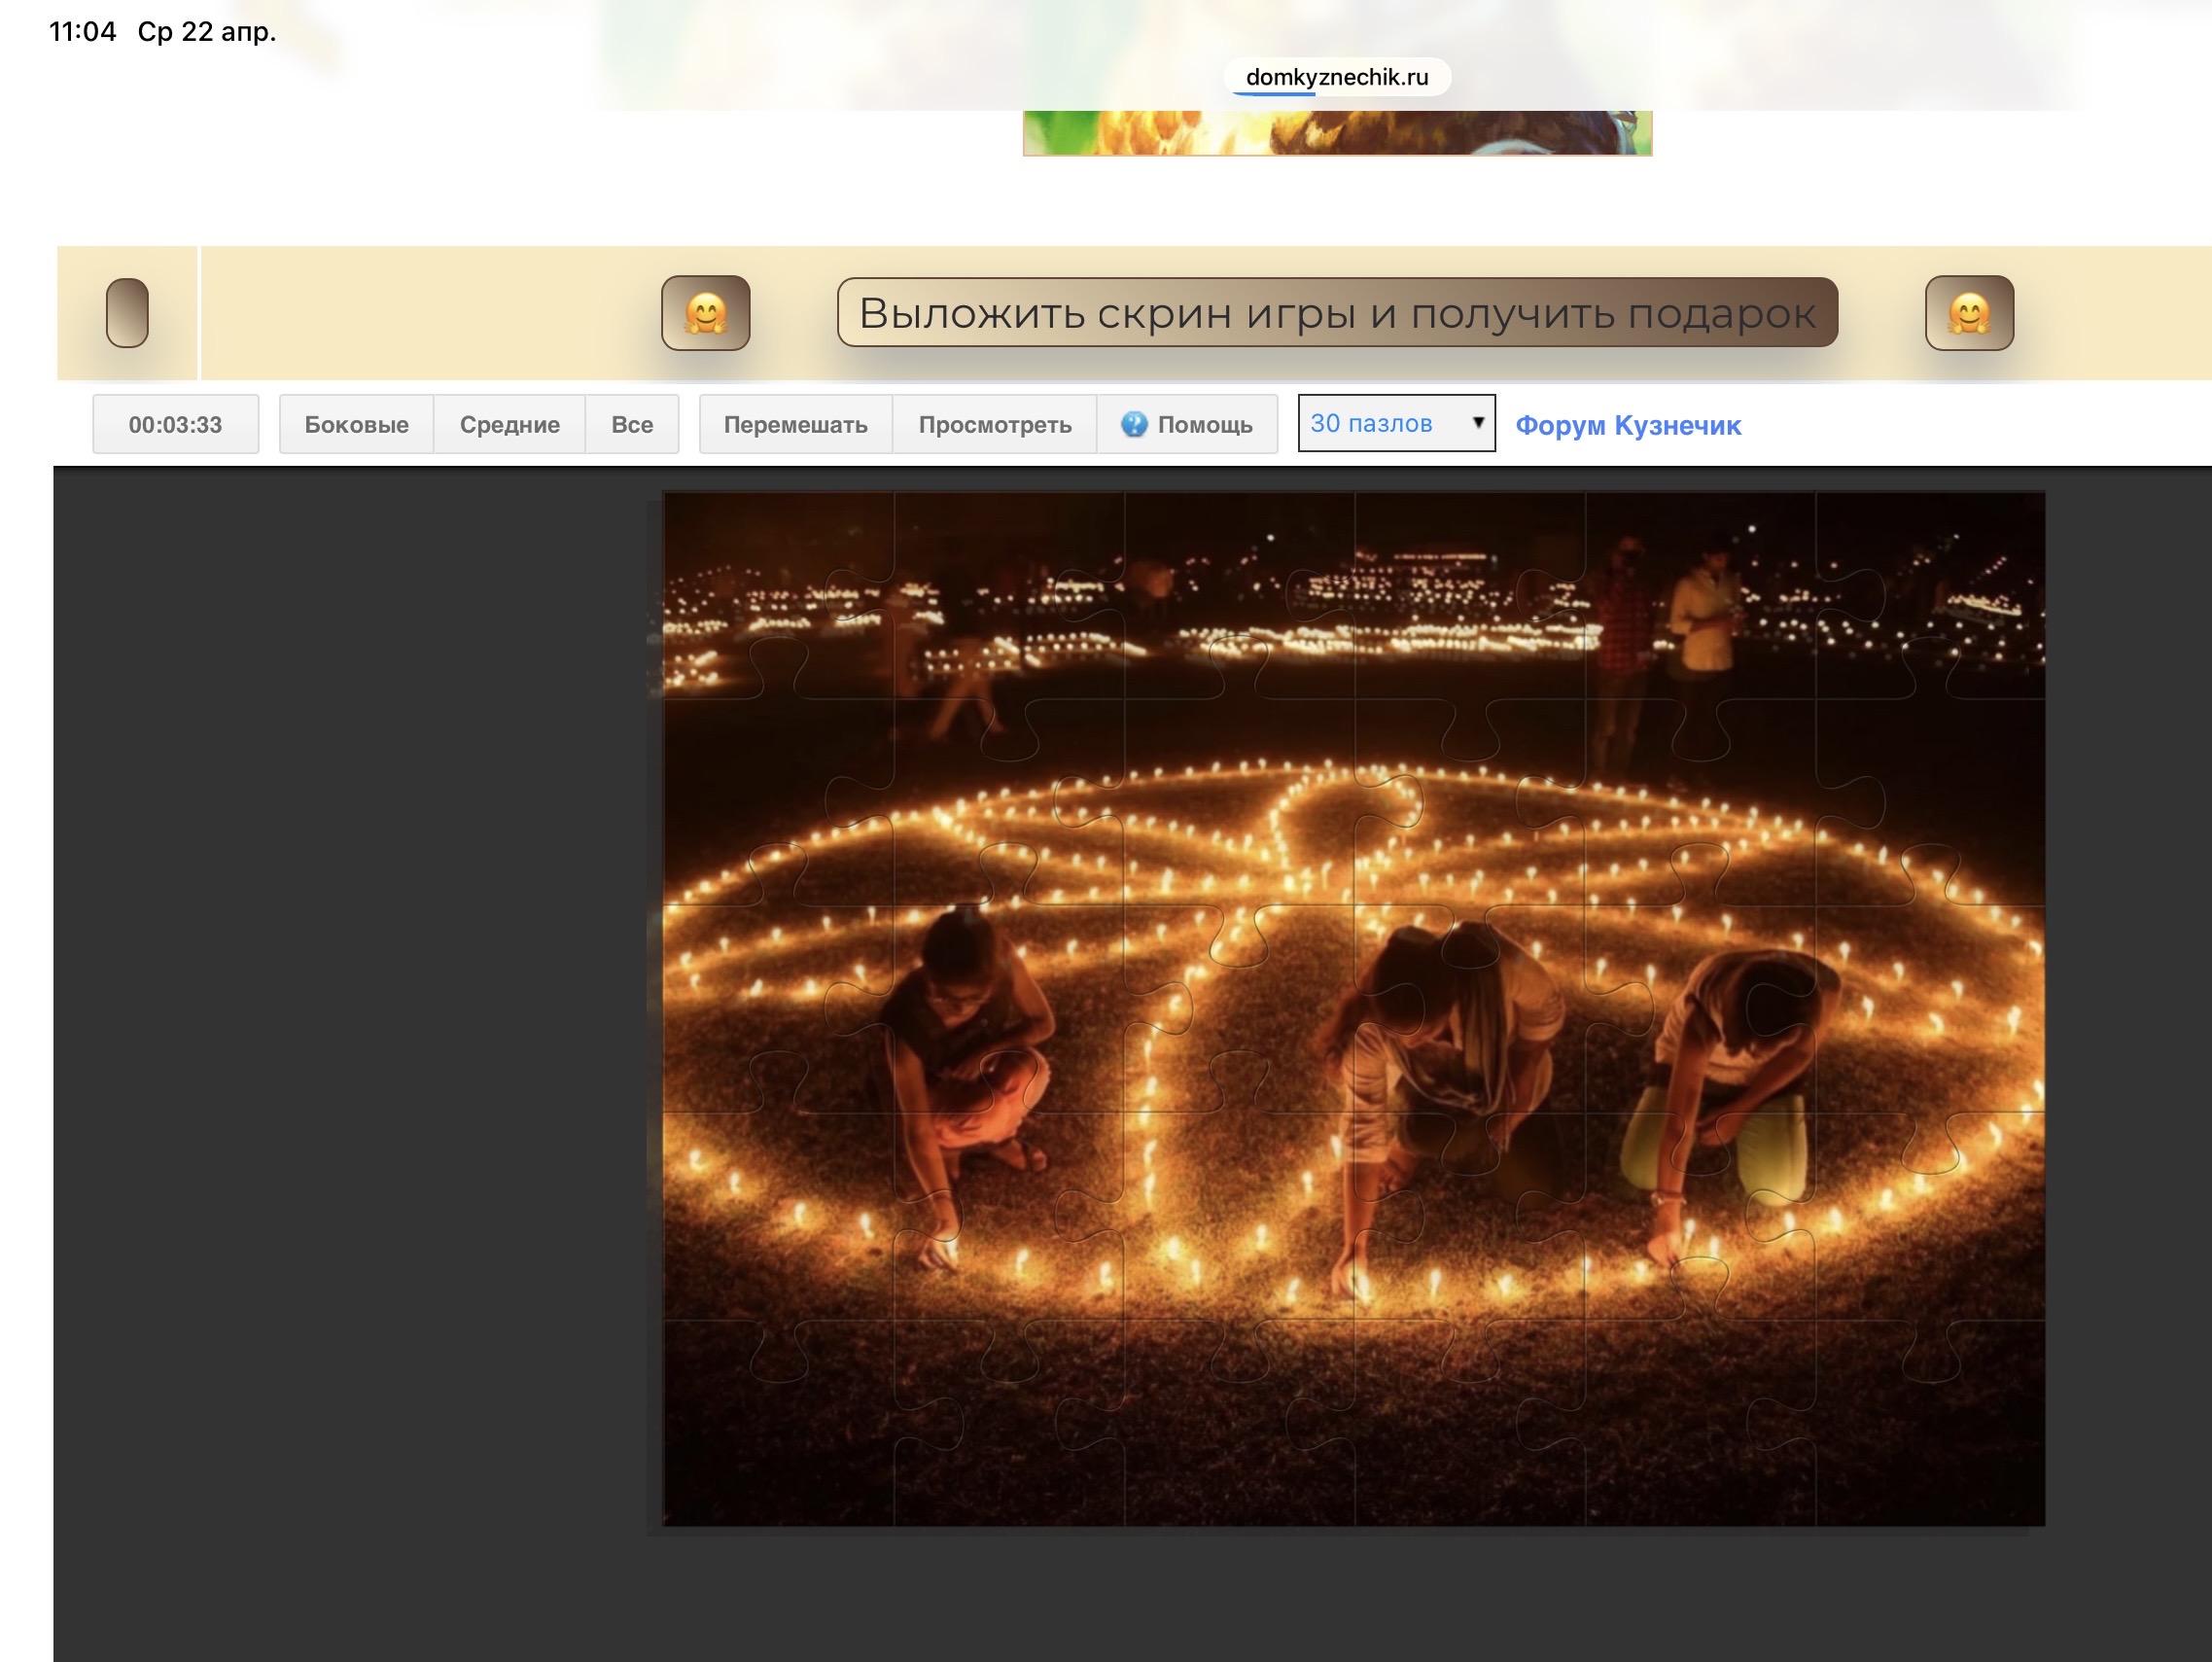Click the right hugging-face emoji button

point(1968,313)
